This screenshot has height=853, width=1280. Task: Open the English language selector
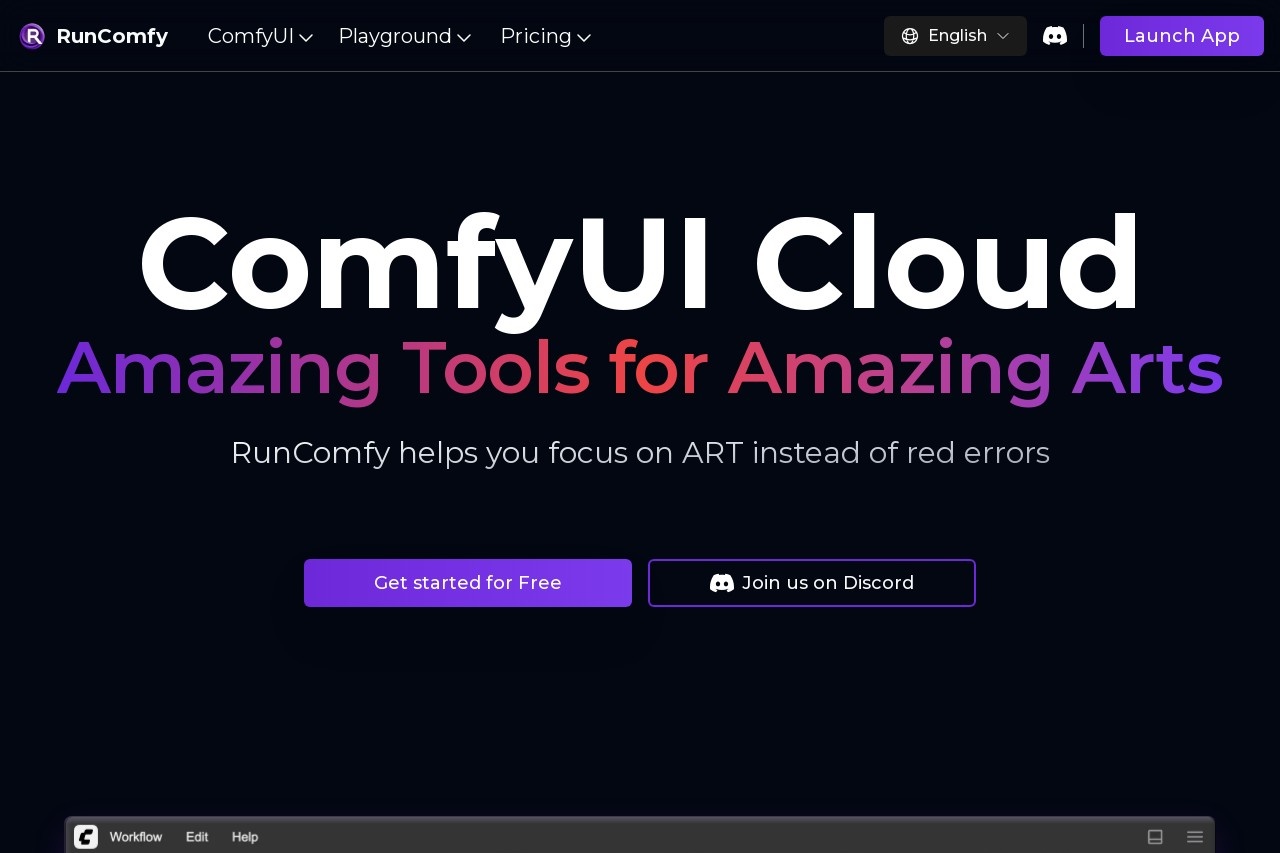(955, 36)
